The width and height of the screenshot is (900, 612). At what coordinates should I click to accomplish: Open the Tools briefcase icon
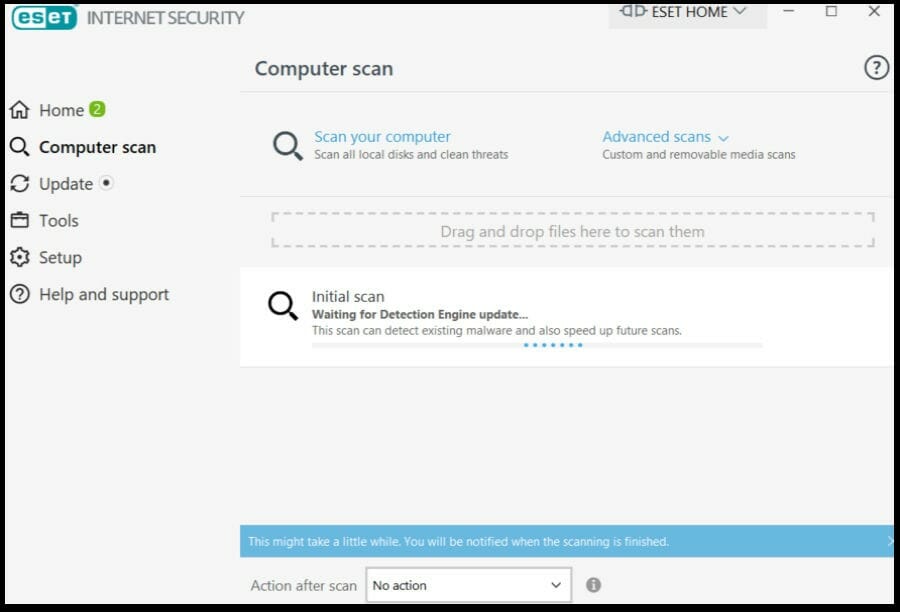tap(20, 220)
